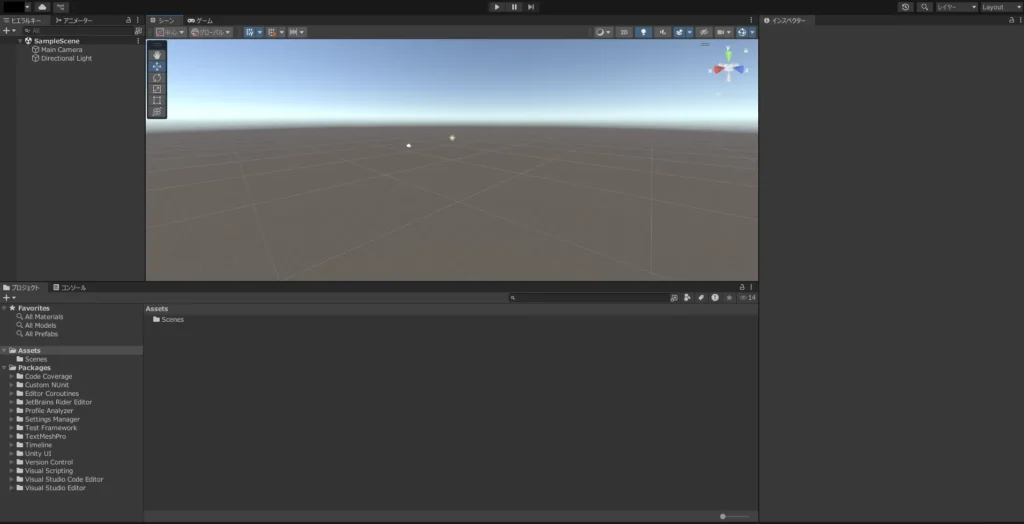Open Project panel kebab menu
Image resolution: width=1024 pixels, height=524 pixels.
(x=751, y=287)
